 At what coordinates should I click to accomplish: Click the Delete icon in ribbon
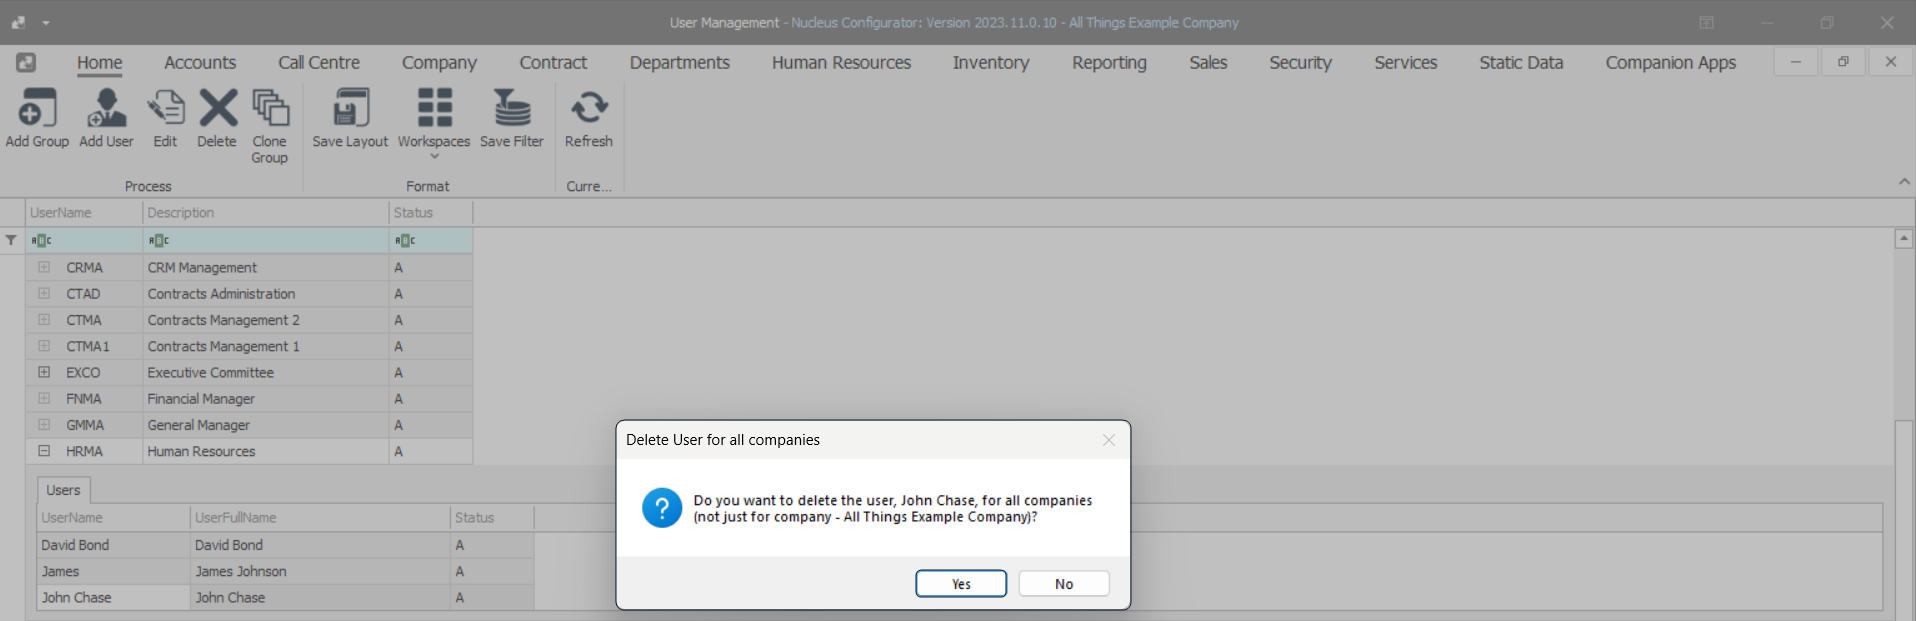(217, 108)
